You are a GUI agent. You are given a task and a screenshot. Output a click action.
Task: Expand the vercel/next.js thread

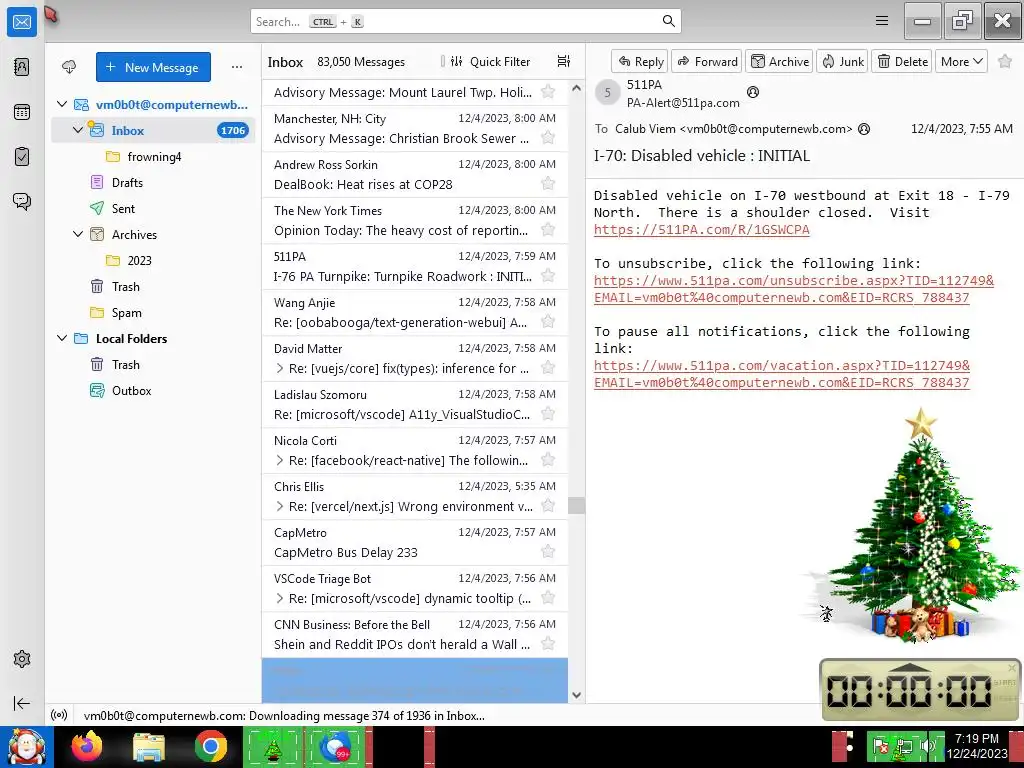pos(280,506)
